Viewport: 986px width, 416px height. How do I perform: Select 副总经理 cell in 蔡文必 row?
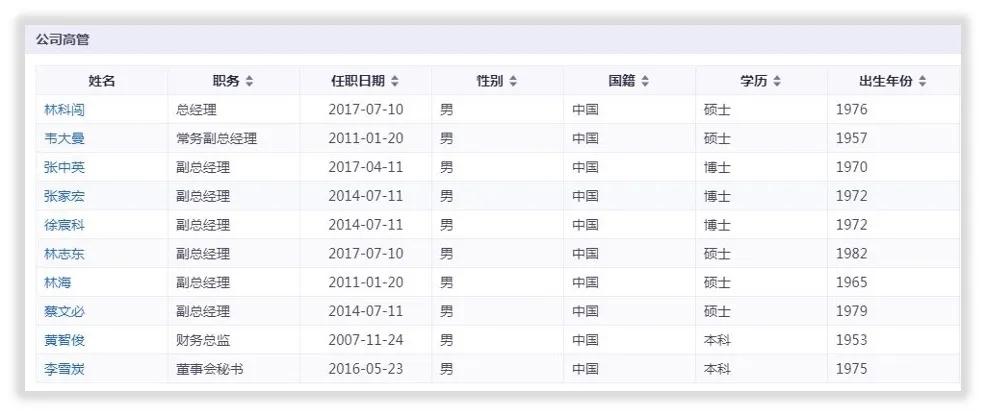[234, 312]
